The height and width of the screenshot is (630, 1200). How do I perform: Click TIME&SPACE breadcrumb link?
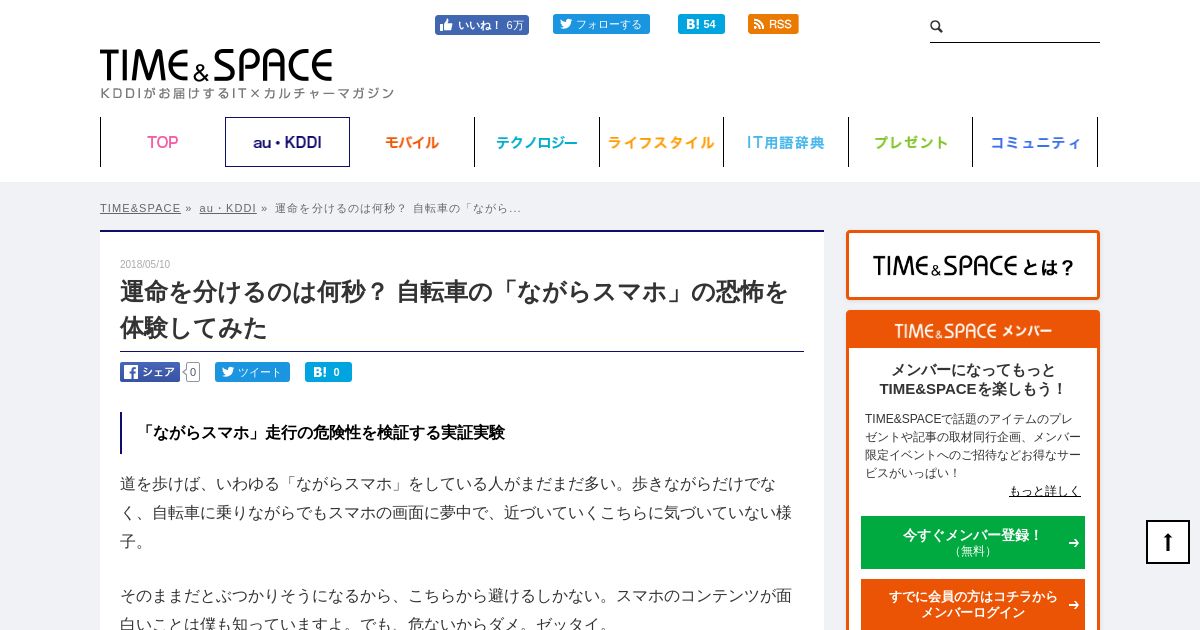coord(140,208)
